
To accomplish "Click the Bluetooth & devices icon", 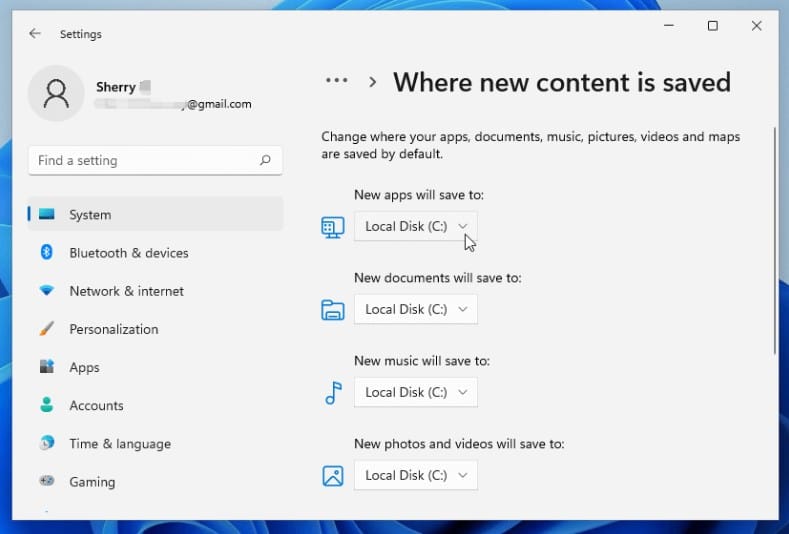I will (46, 253).
